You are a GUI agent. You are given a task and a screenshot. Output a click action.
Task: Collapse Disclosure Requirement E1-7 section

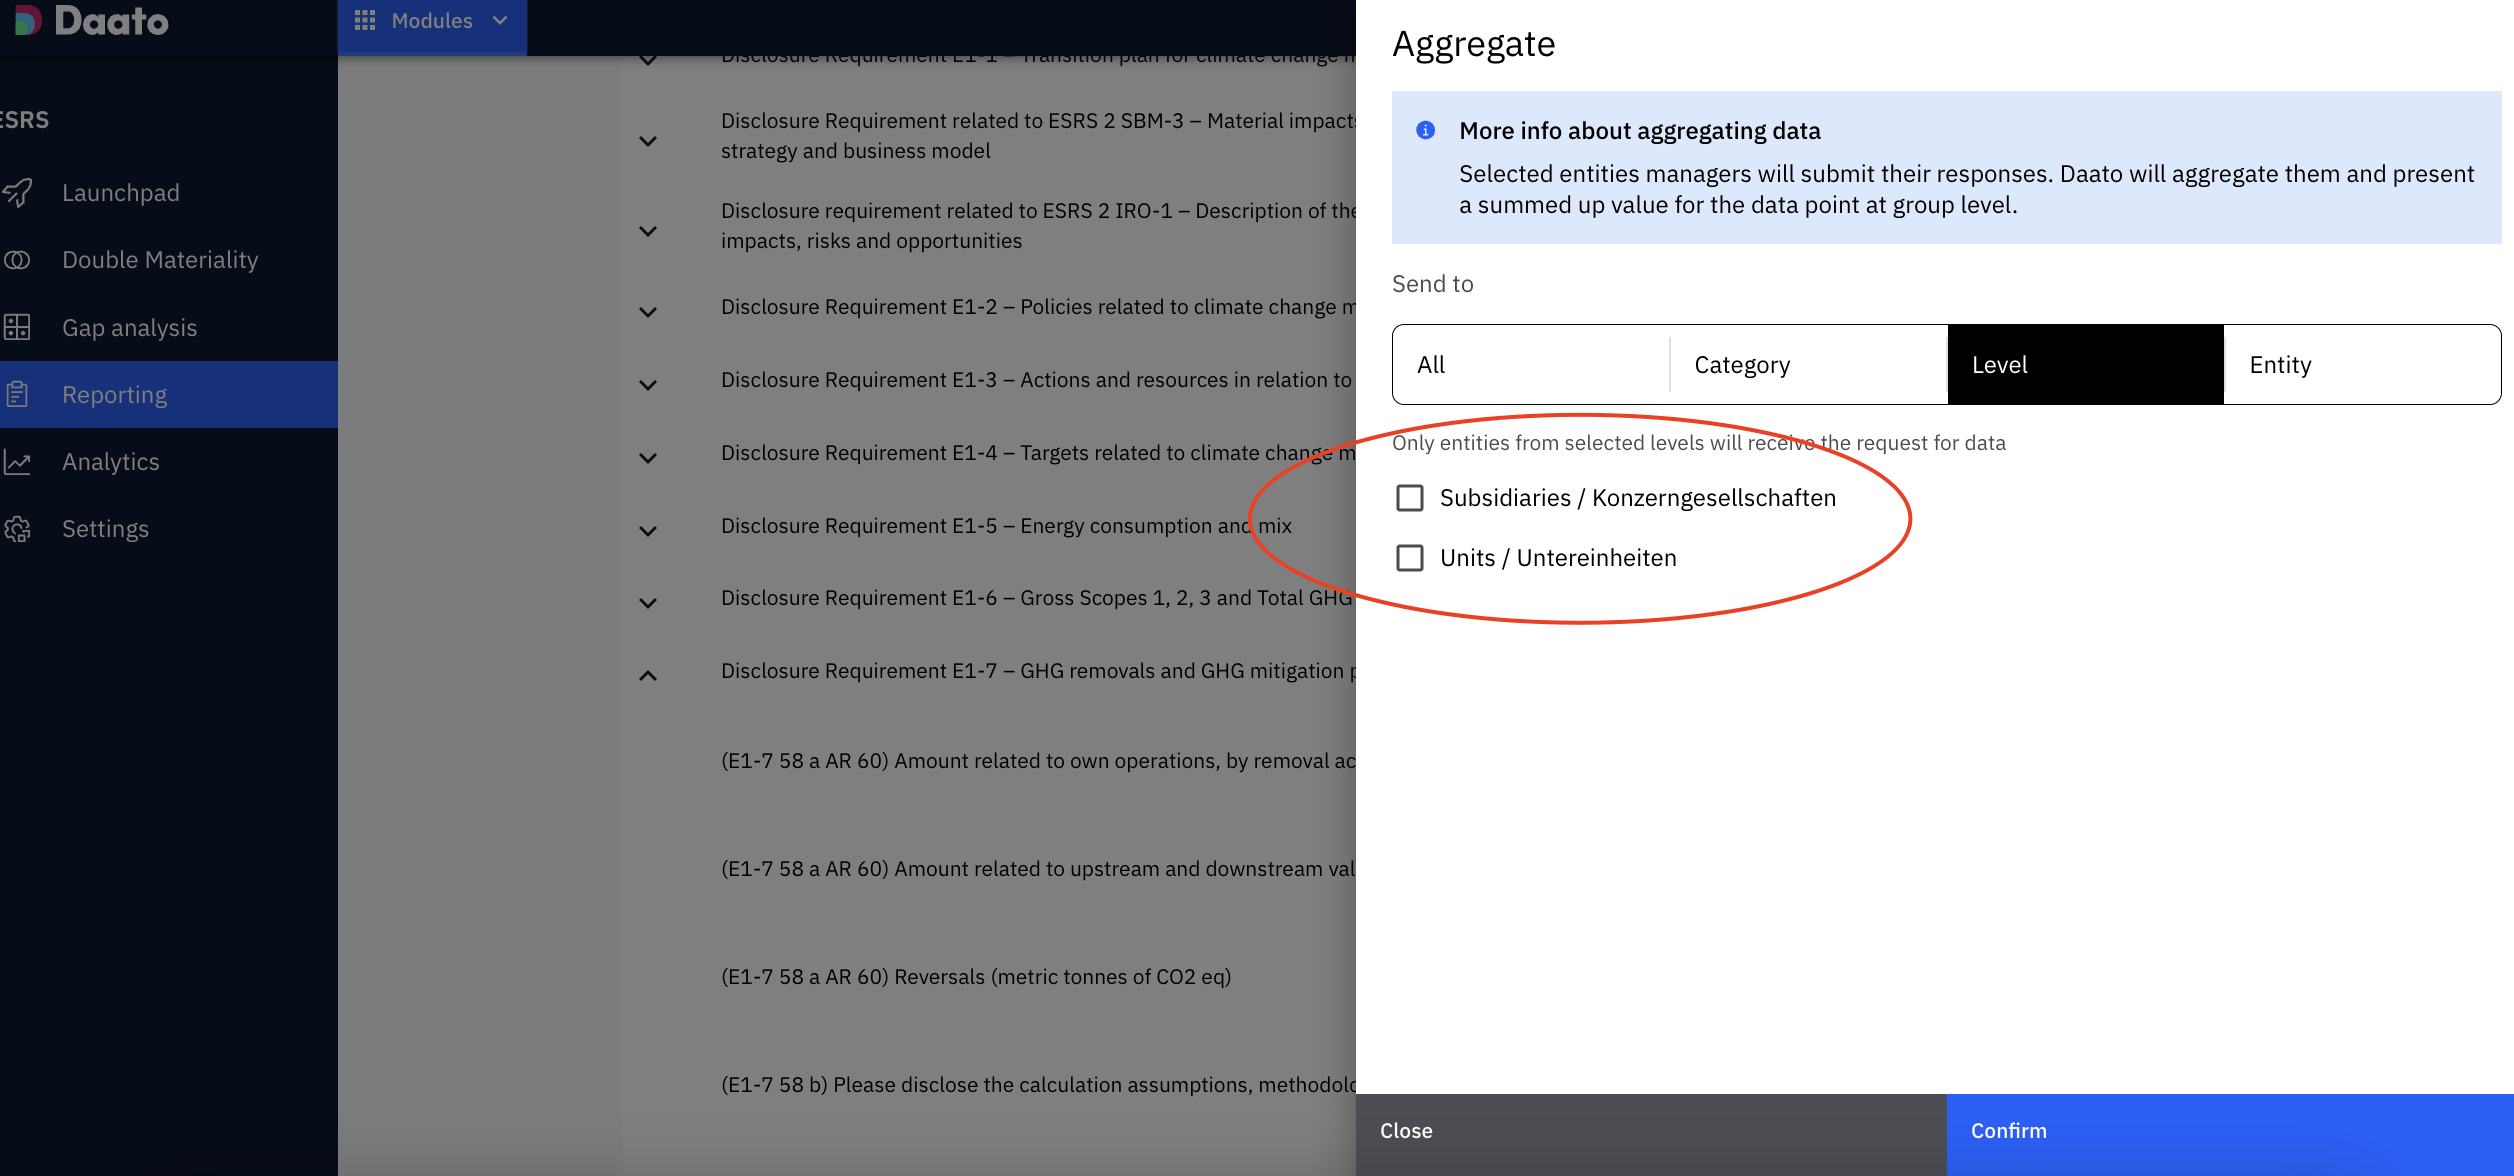(x=648, y=676)
